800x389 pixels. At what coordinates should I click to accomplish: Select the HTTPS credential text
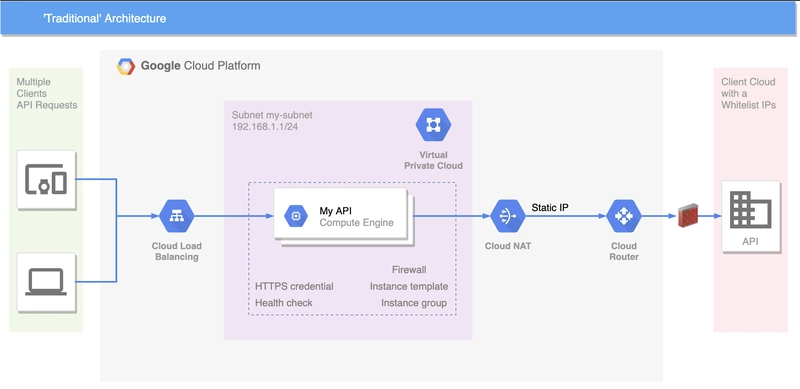pyautogui.click(x=294, y=286)
